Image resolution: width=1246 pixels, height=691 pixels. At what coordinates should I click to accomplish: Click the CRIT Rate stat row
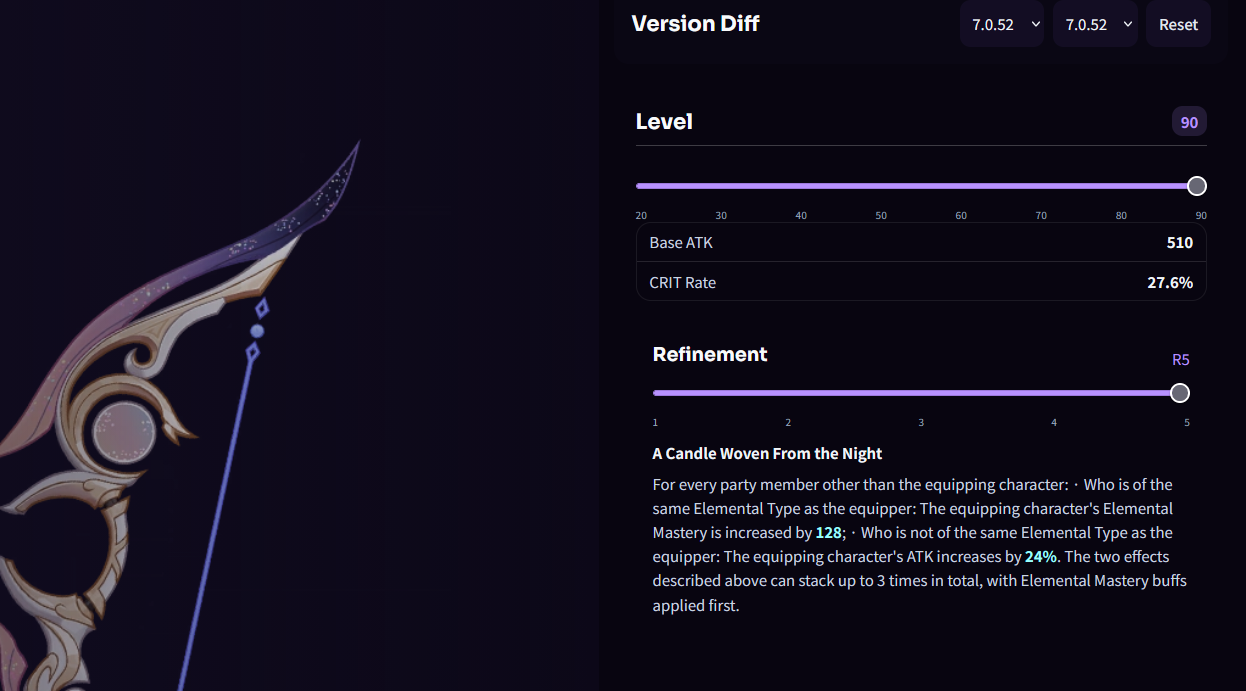921,282
